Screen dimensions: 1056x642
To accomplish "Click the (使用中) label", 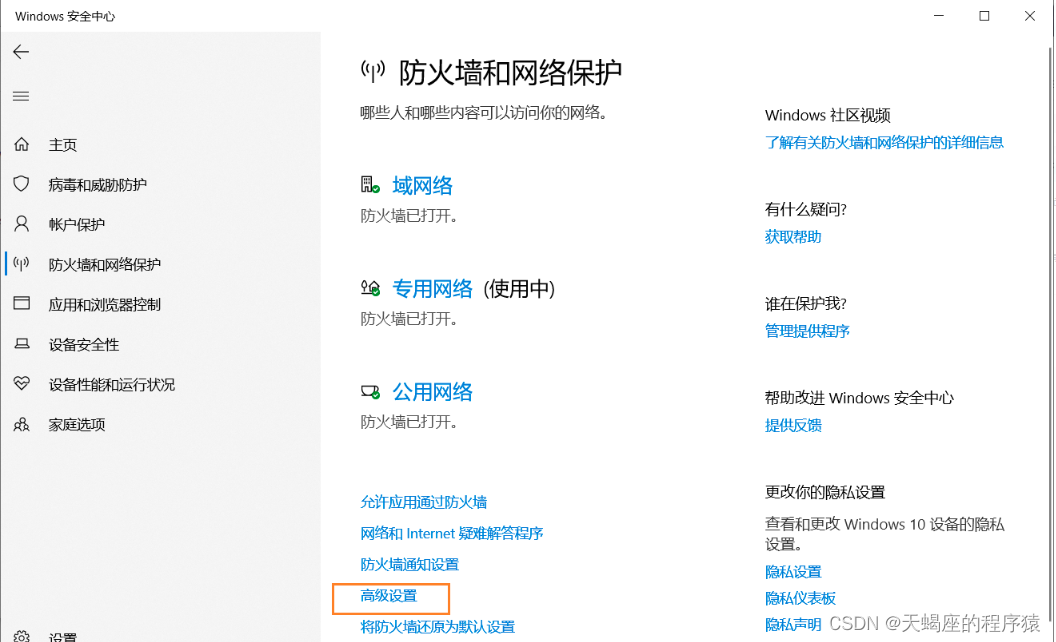I will click(519, 288).
